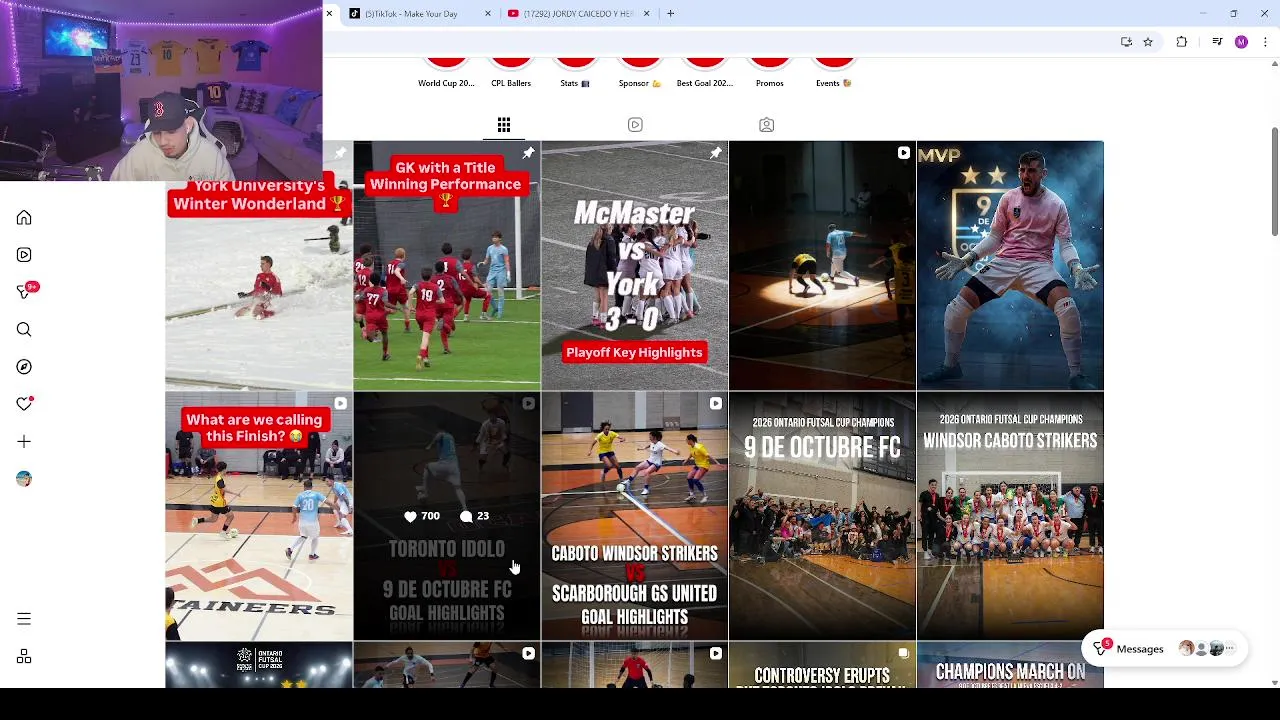The height and width of the screenshot is (720, 1280).
Task: Open the Promos story highlight
Action: click(x=770, y=73)
